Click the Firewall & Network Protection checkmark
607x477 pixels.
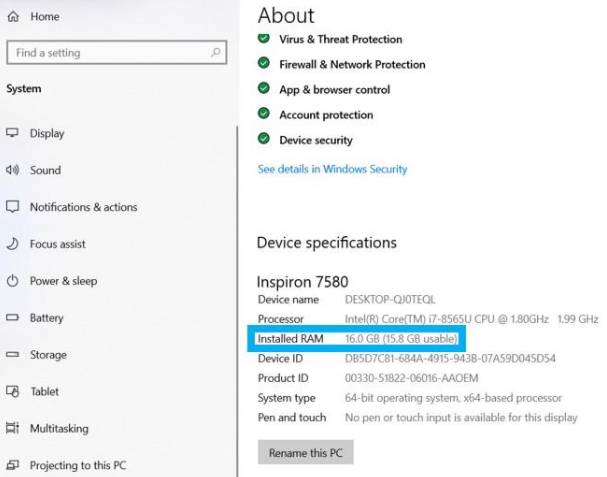click(x=264, y=64)
